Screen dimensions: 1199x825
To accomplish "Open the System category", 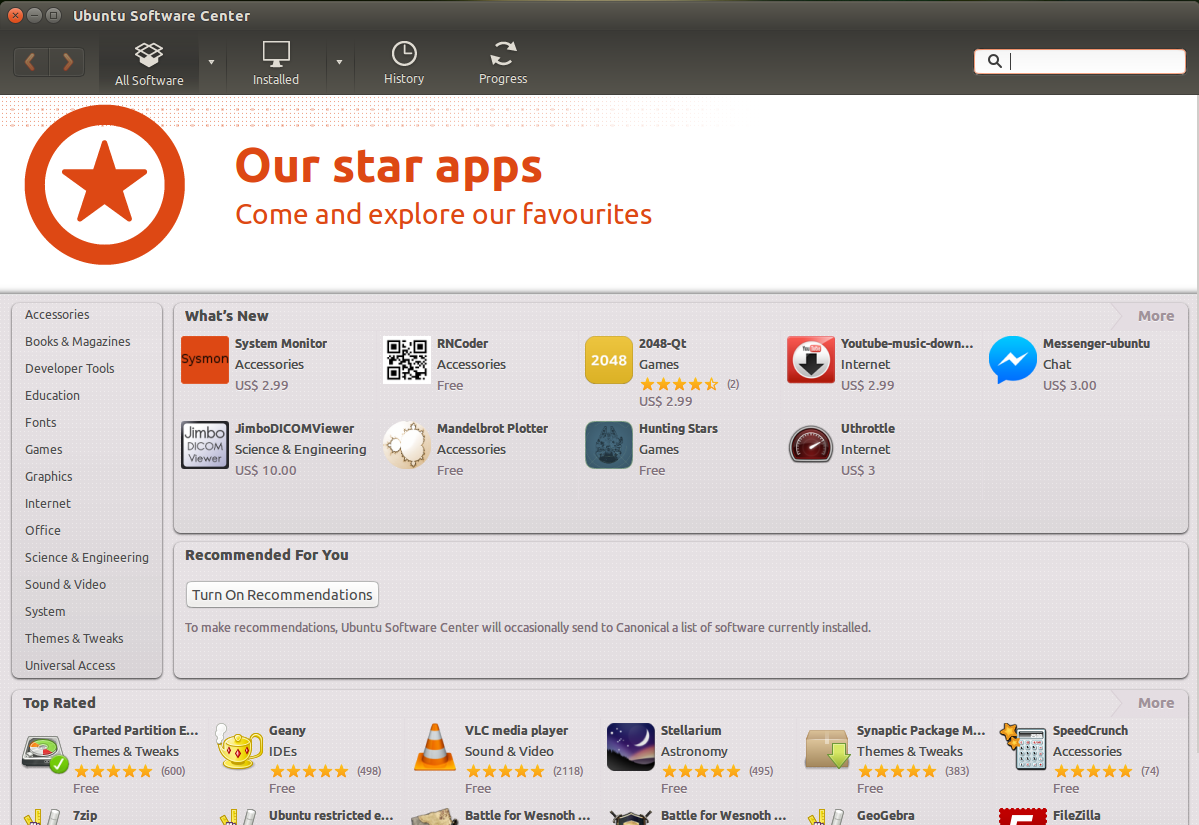I will coord(45,612).
